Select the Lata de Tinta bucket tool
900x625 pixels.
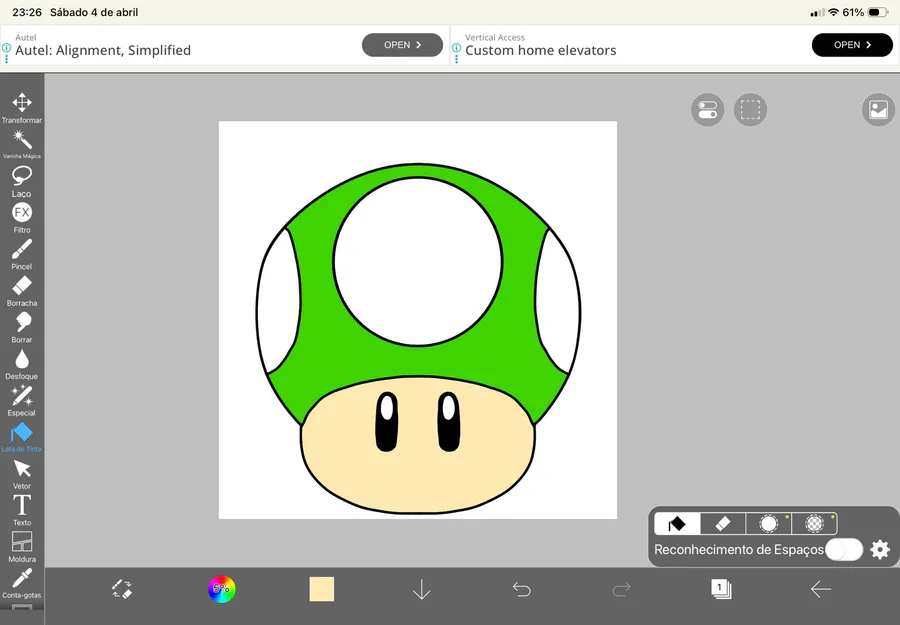pyautogui.click(x=22, y=437)
